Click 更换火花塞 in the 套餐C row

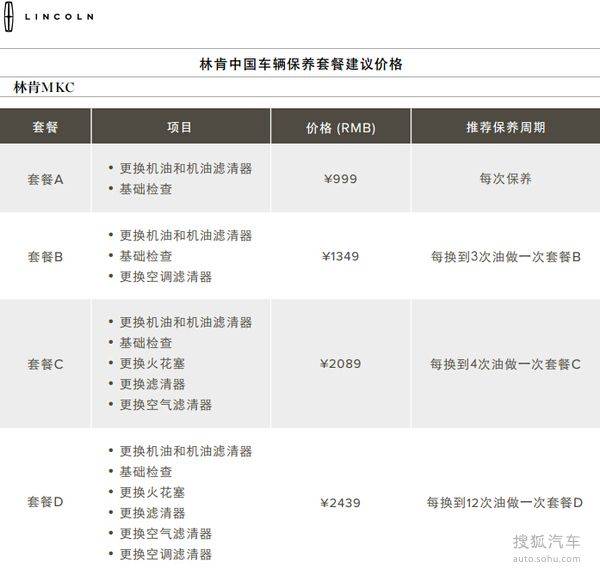pos(152,364)
